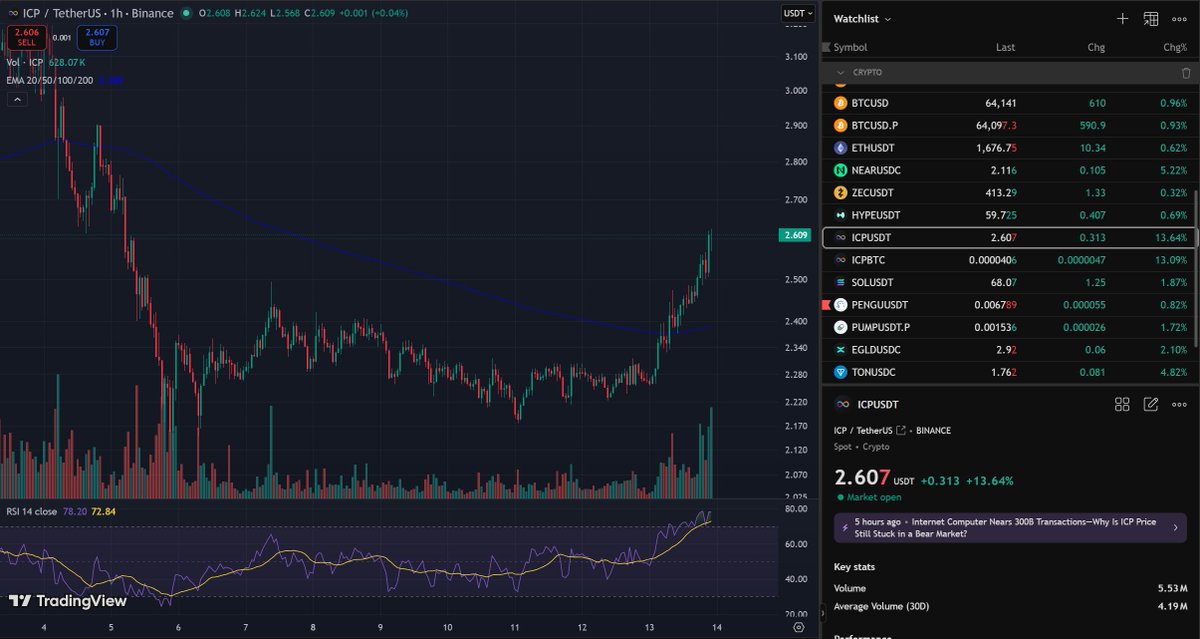This screenshot has width=1200, height=639.
Task: Sort watchlist by the Last column header
Action: (1005, 47)
